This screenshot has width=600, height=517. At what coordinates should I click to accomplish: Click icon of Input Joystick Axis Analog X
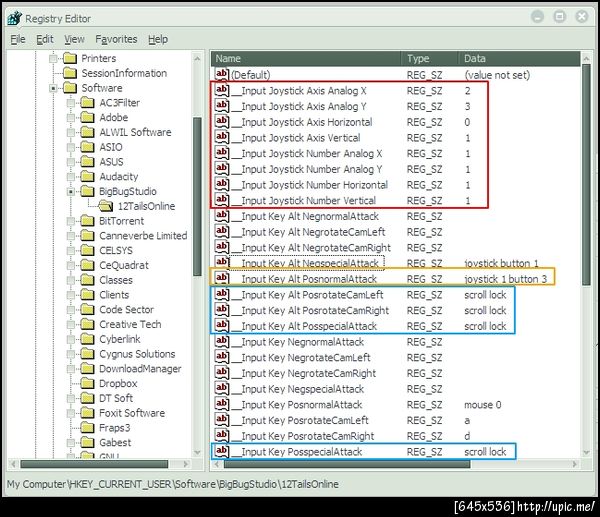[x=222, y=90]
